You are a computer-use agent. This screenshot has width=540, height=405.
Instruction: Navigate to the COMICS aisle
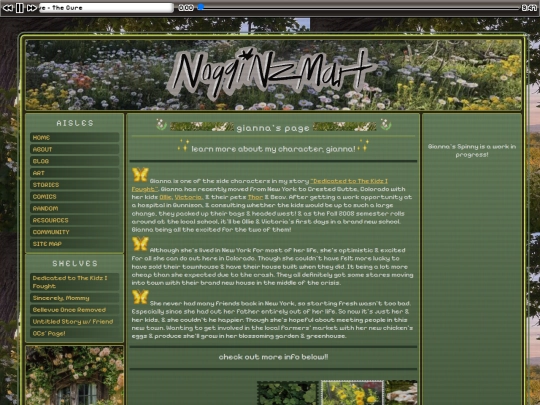(74, 196)
